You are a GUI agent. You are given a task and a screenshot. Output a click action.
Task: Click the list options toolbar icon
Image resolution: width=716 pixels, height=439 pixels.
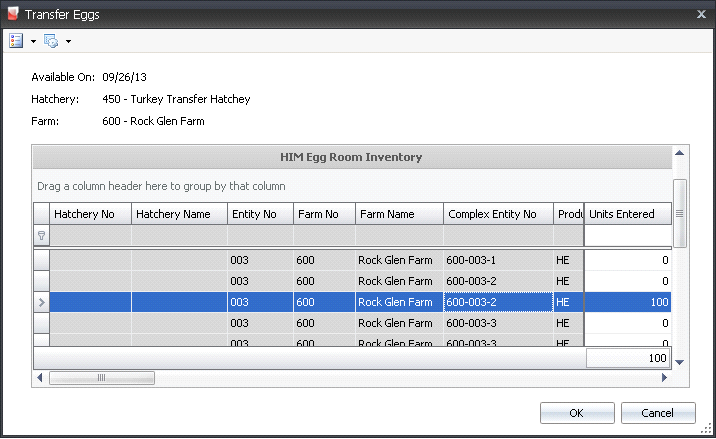(x=16, y=41)
